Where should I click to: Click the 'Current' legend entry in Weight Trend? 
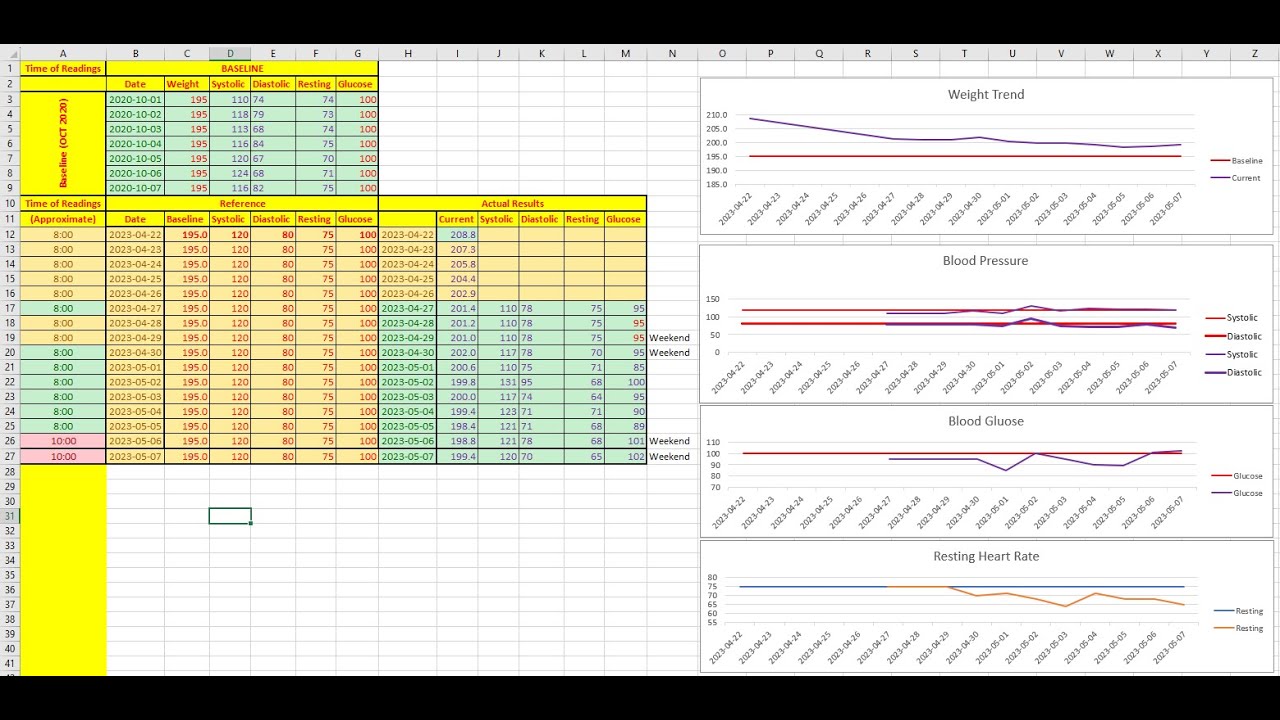(1237, 178)
